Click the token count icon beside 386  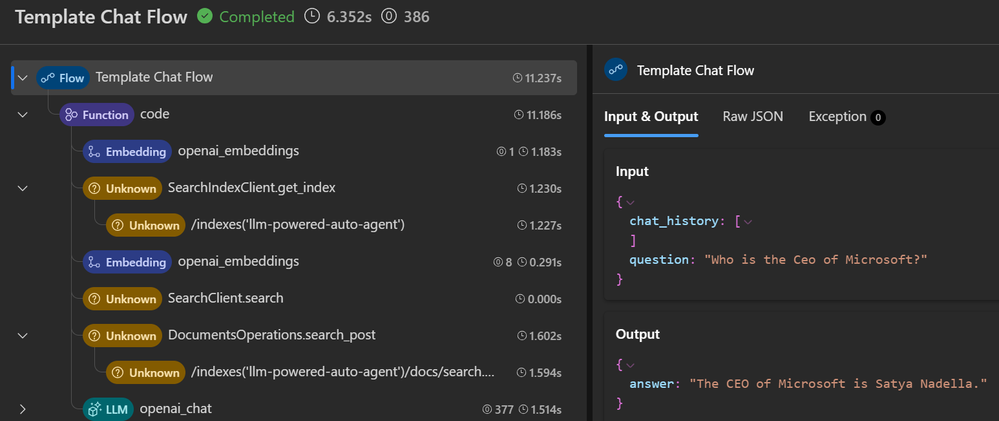[x=388, y=17]
